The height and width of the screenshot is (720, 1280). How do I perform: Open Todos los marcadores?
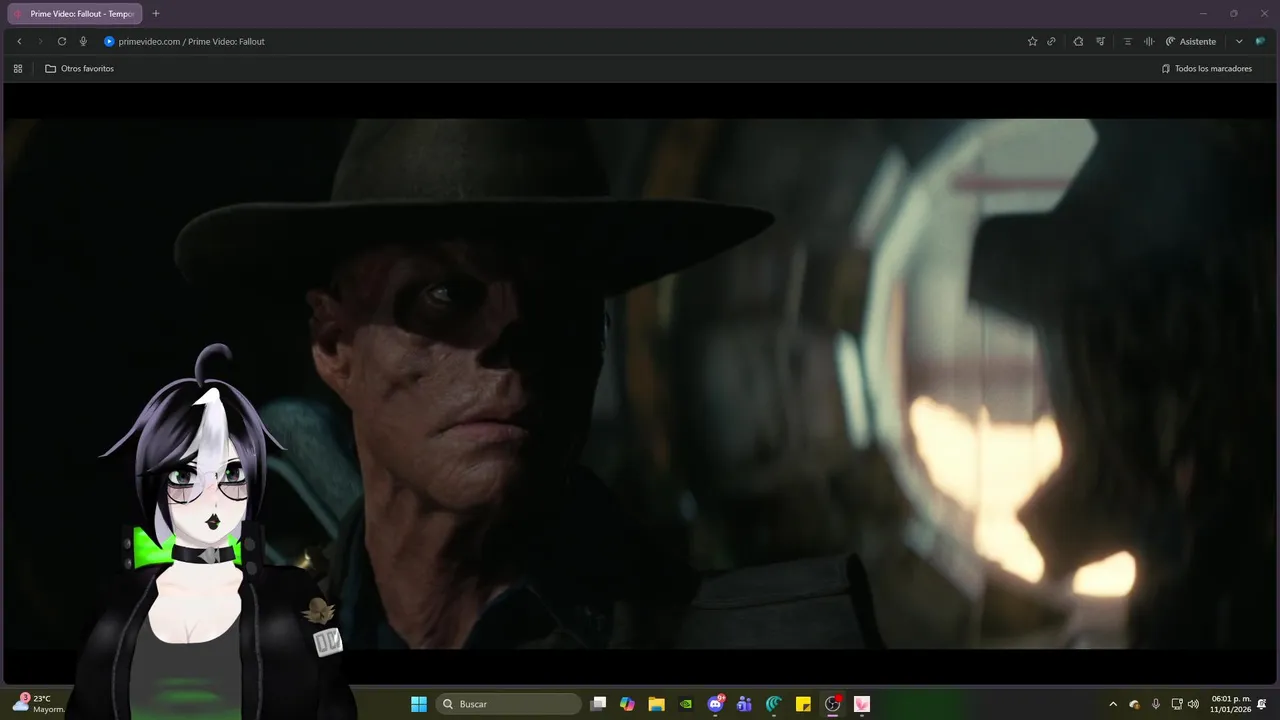pyautogui.click(x=1206, y=69)
